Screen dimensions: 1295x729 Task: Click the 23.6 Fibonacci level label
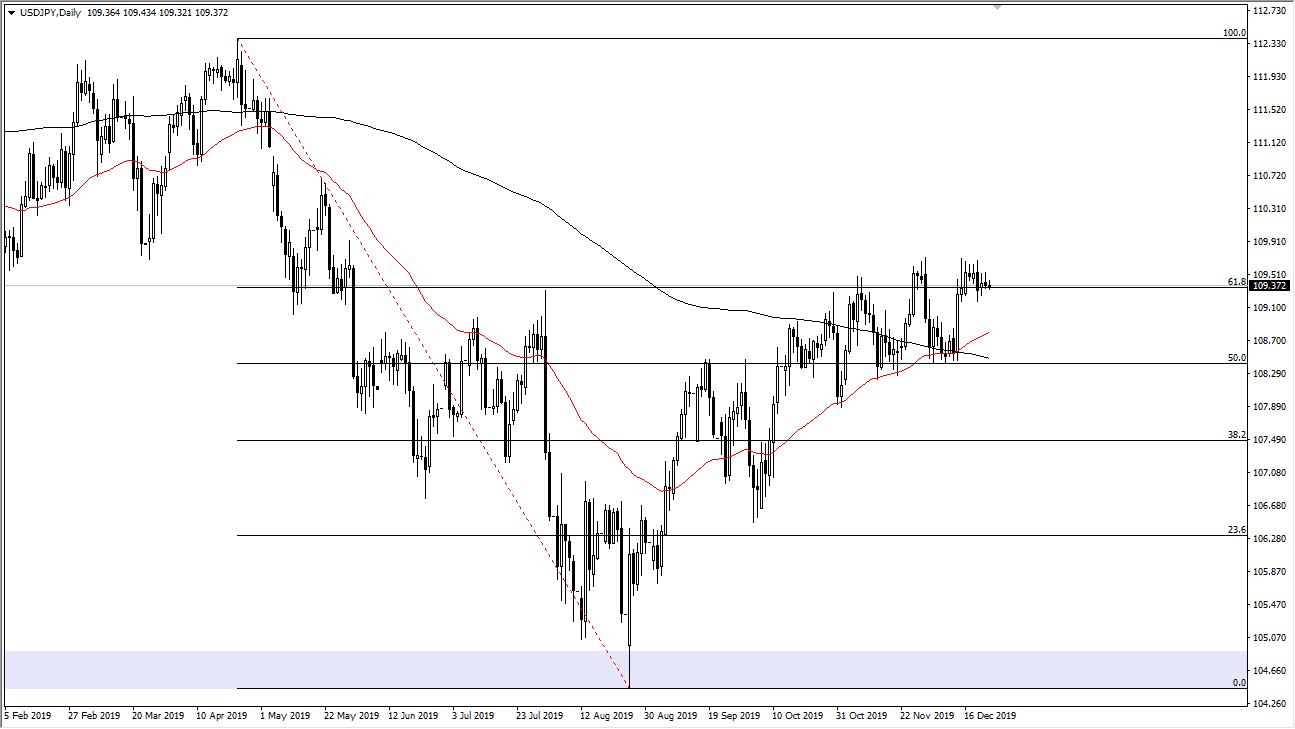(x=1239, y=527)
